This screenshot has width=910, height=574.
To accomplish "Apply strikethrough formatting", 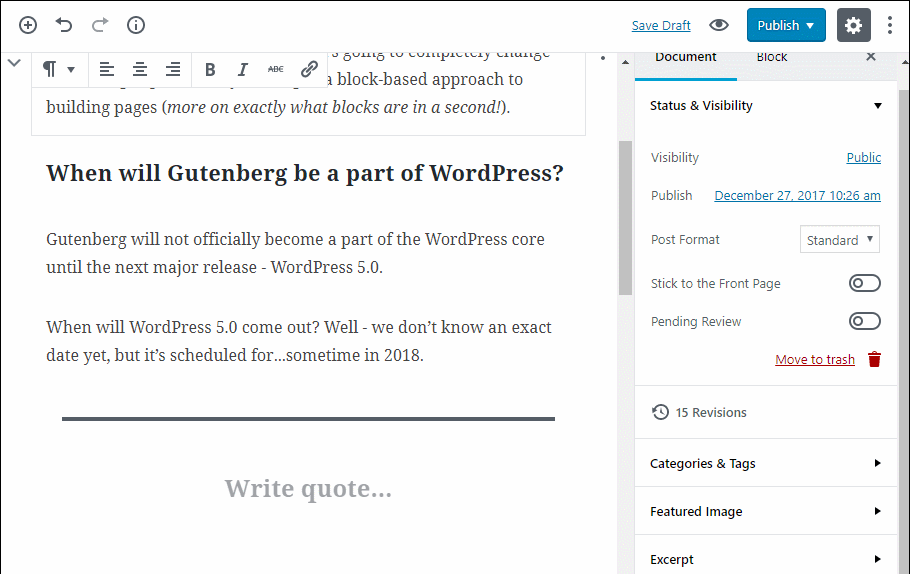I will pos(276,70).
